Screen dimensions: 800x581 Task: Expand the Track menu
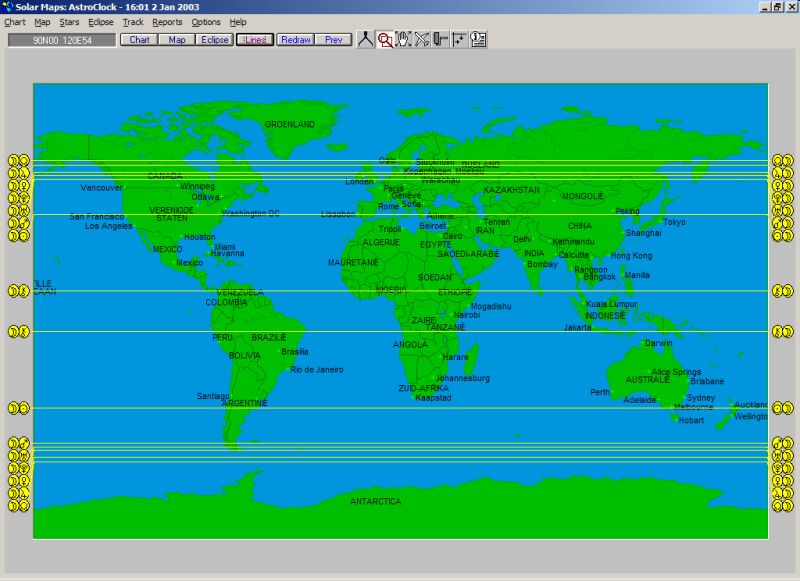133,22
